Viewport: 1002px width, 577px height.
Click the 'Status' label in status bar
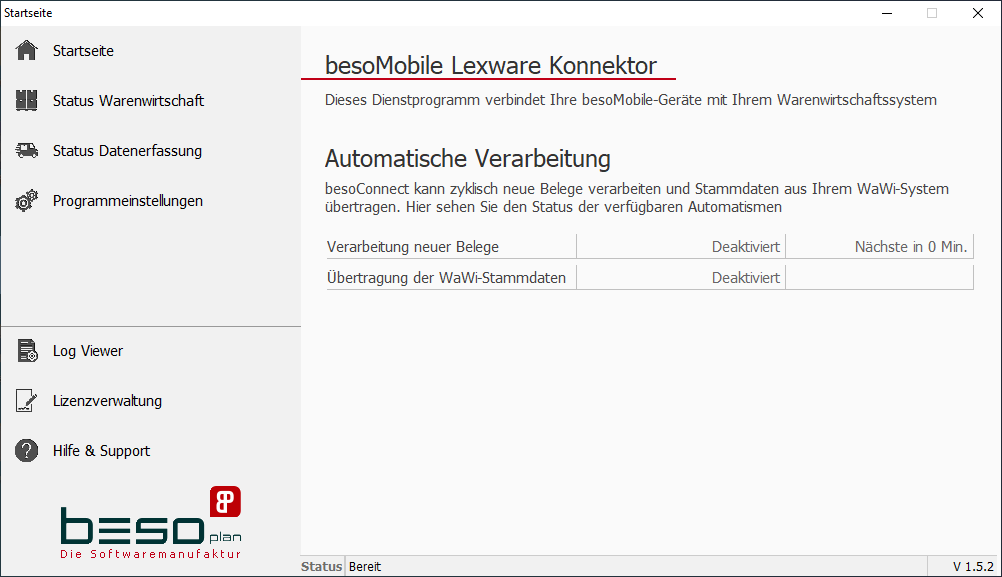(x=321, y=567)
